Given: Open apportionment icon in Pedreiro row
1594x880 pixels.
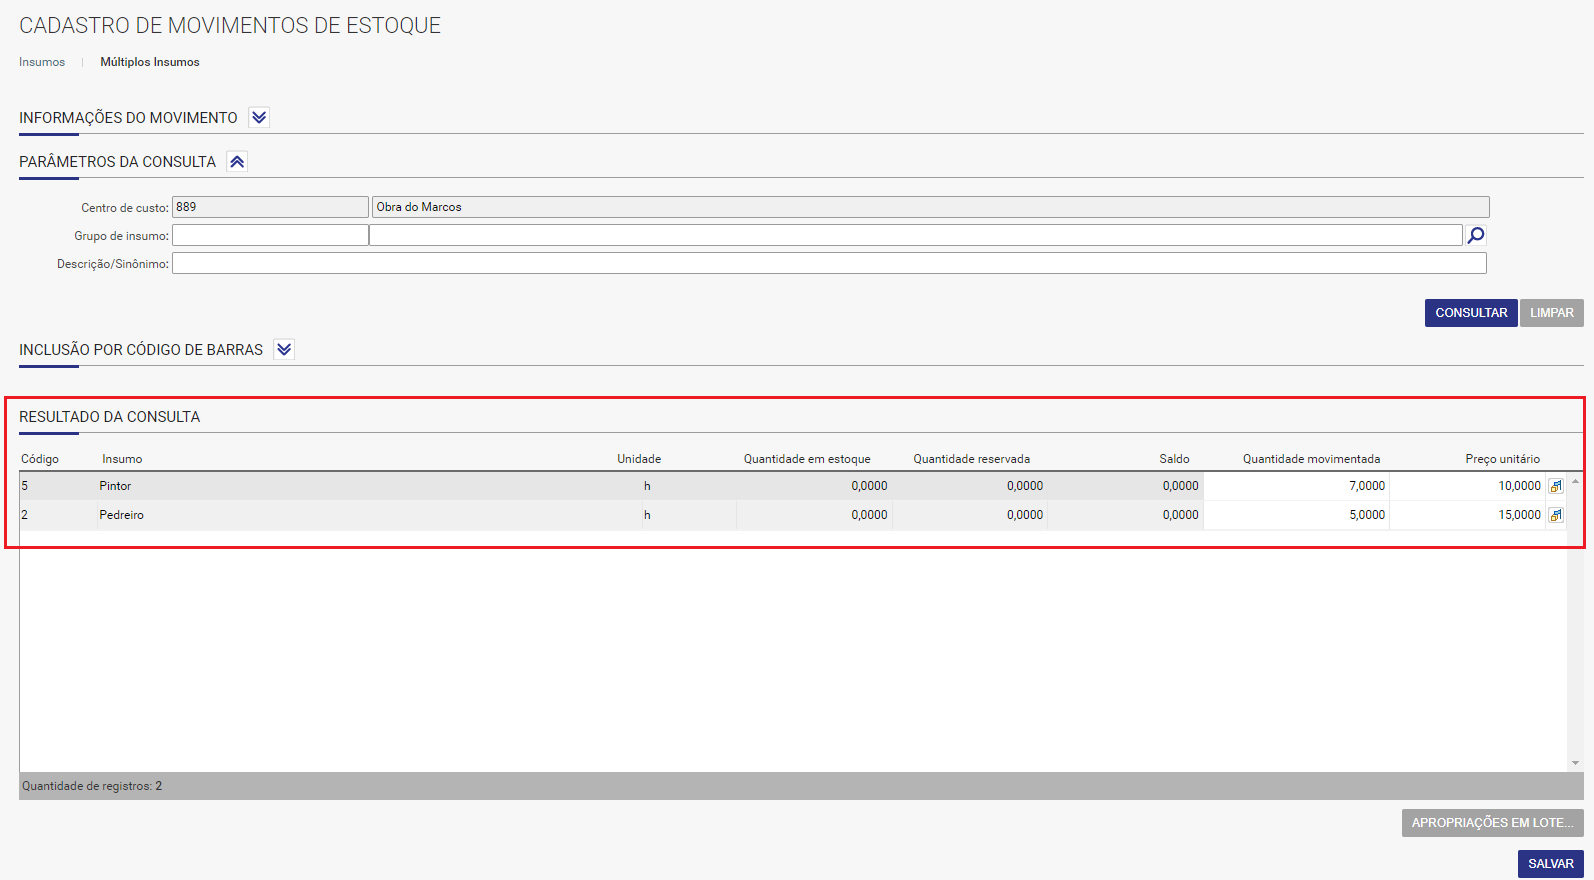Looking at the screenshot, I should pos(1556,515).
